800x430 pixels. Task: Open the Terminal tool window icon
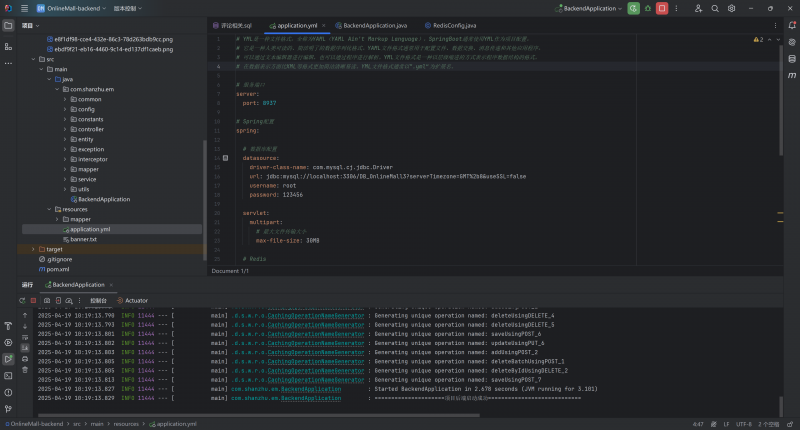coord(8,374)
